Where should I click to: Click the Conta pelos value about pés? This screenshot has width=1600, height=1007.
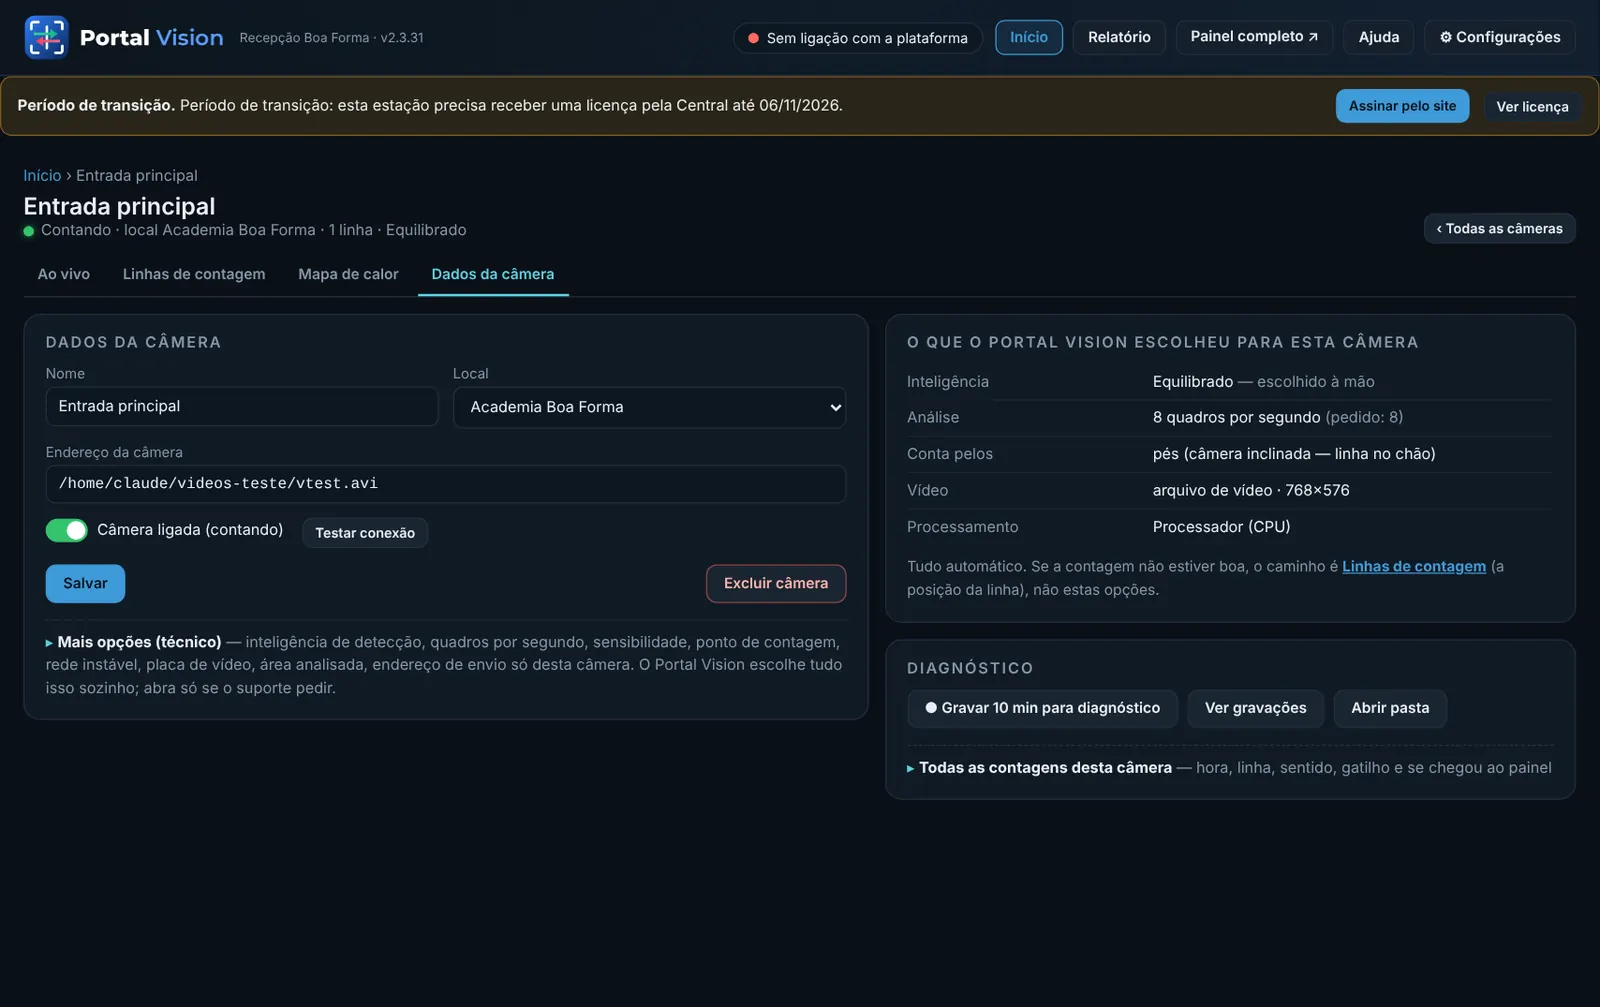click(1294, 454)
